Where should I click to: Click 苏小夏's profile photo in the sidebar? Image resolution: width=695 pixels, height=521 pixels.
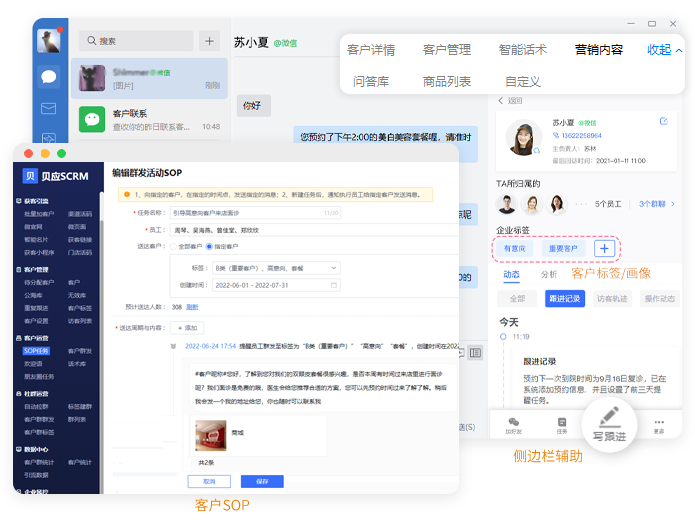point(523,137)
